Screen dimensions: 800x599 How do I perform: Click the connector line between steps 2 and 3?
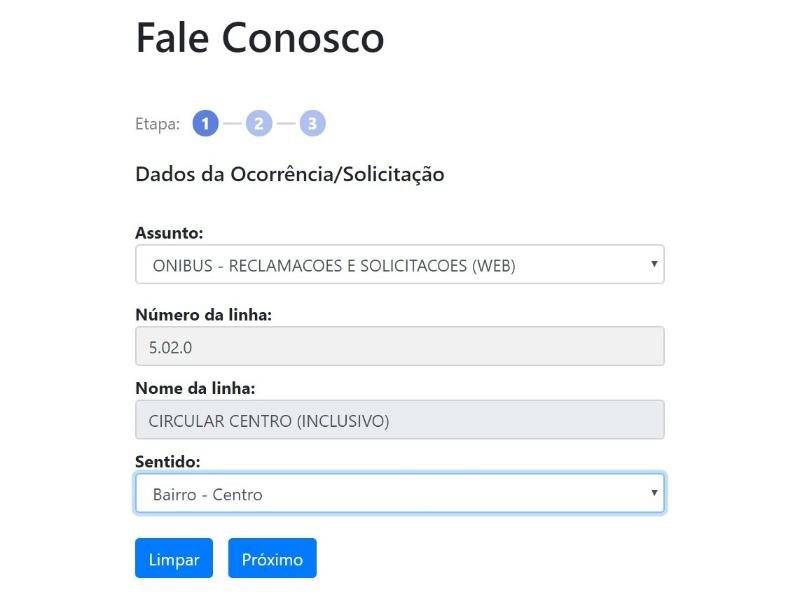[x=285, y=122]
